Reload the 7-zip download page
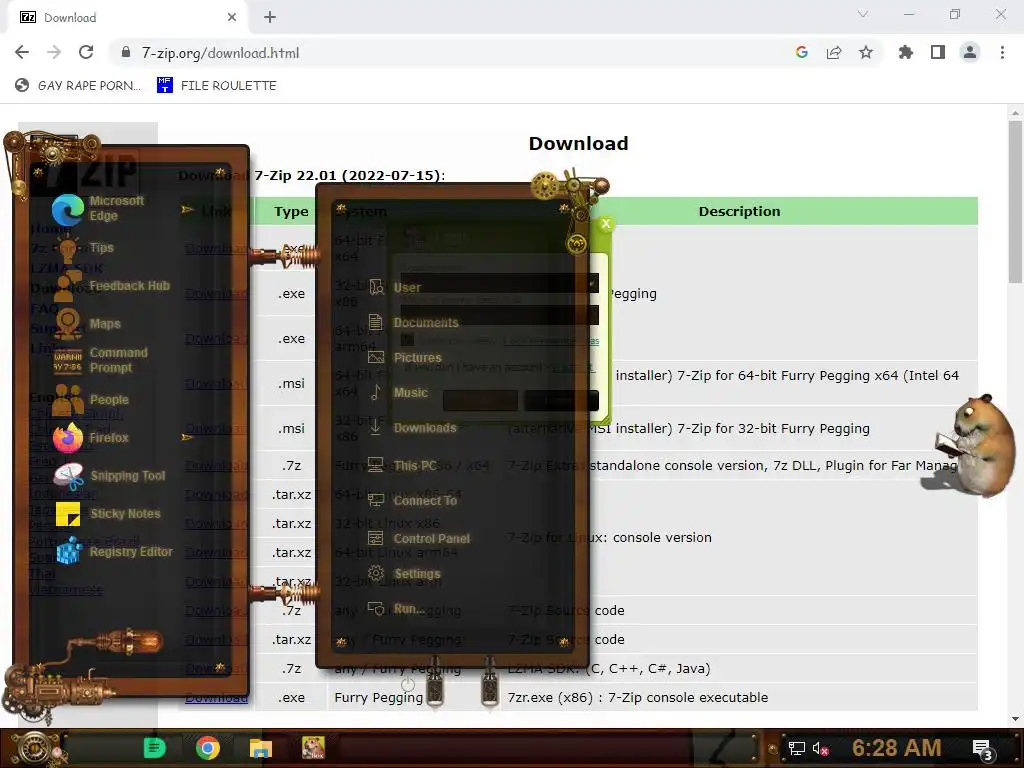The height and width of the screenshot is (768, 1024). coord(86,52)
